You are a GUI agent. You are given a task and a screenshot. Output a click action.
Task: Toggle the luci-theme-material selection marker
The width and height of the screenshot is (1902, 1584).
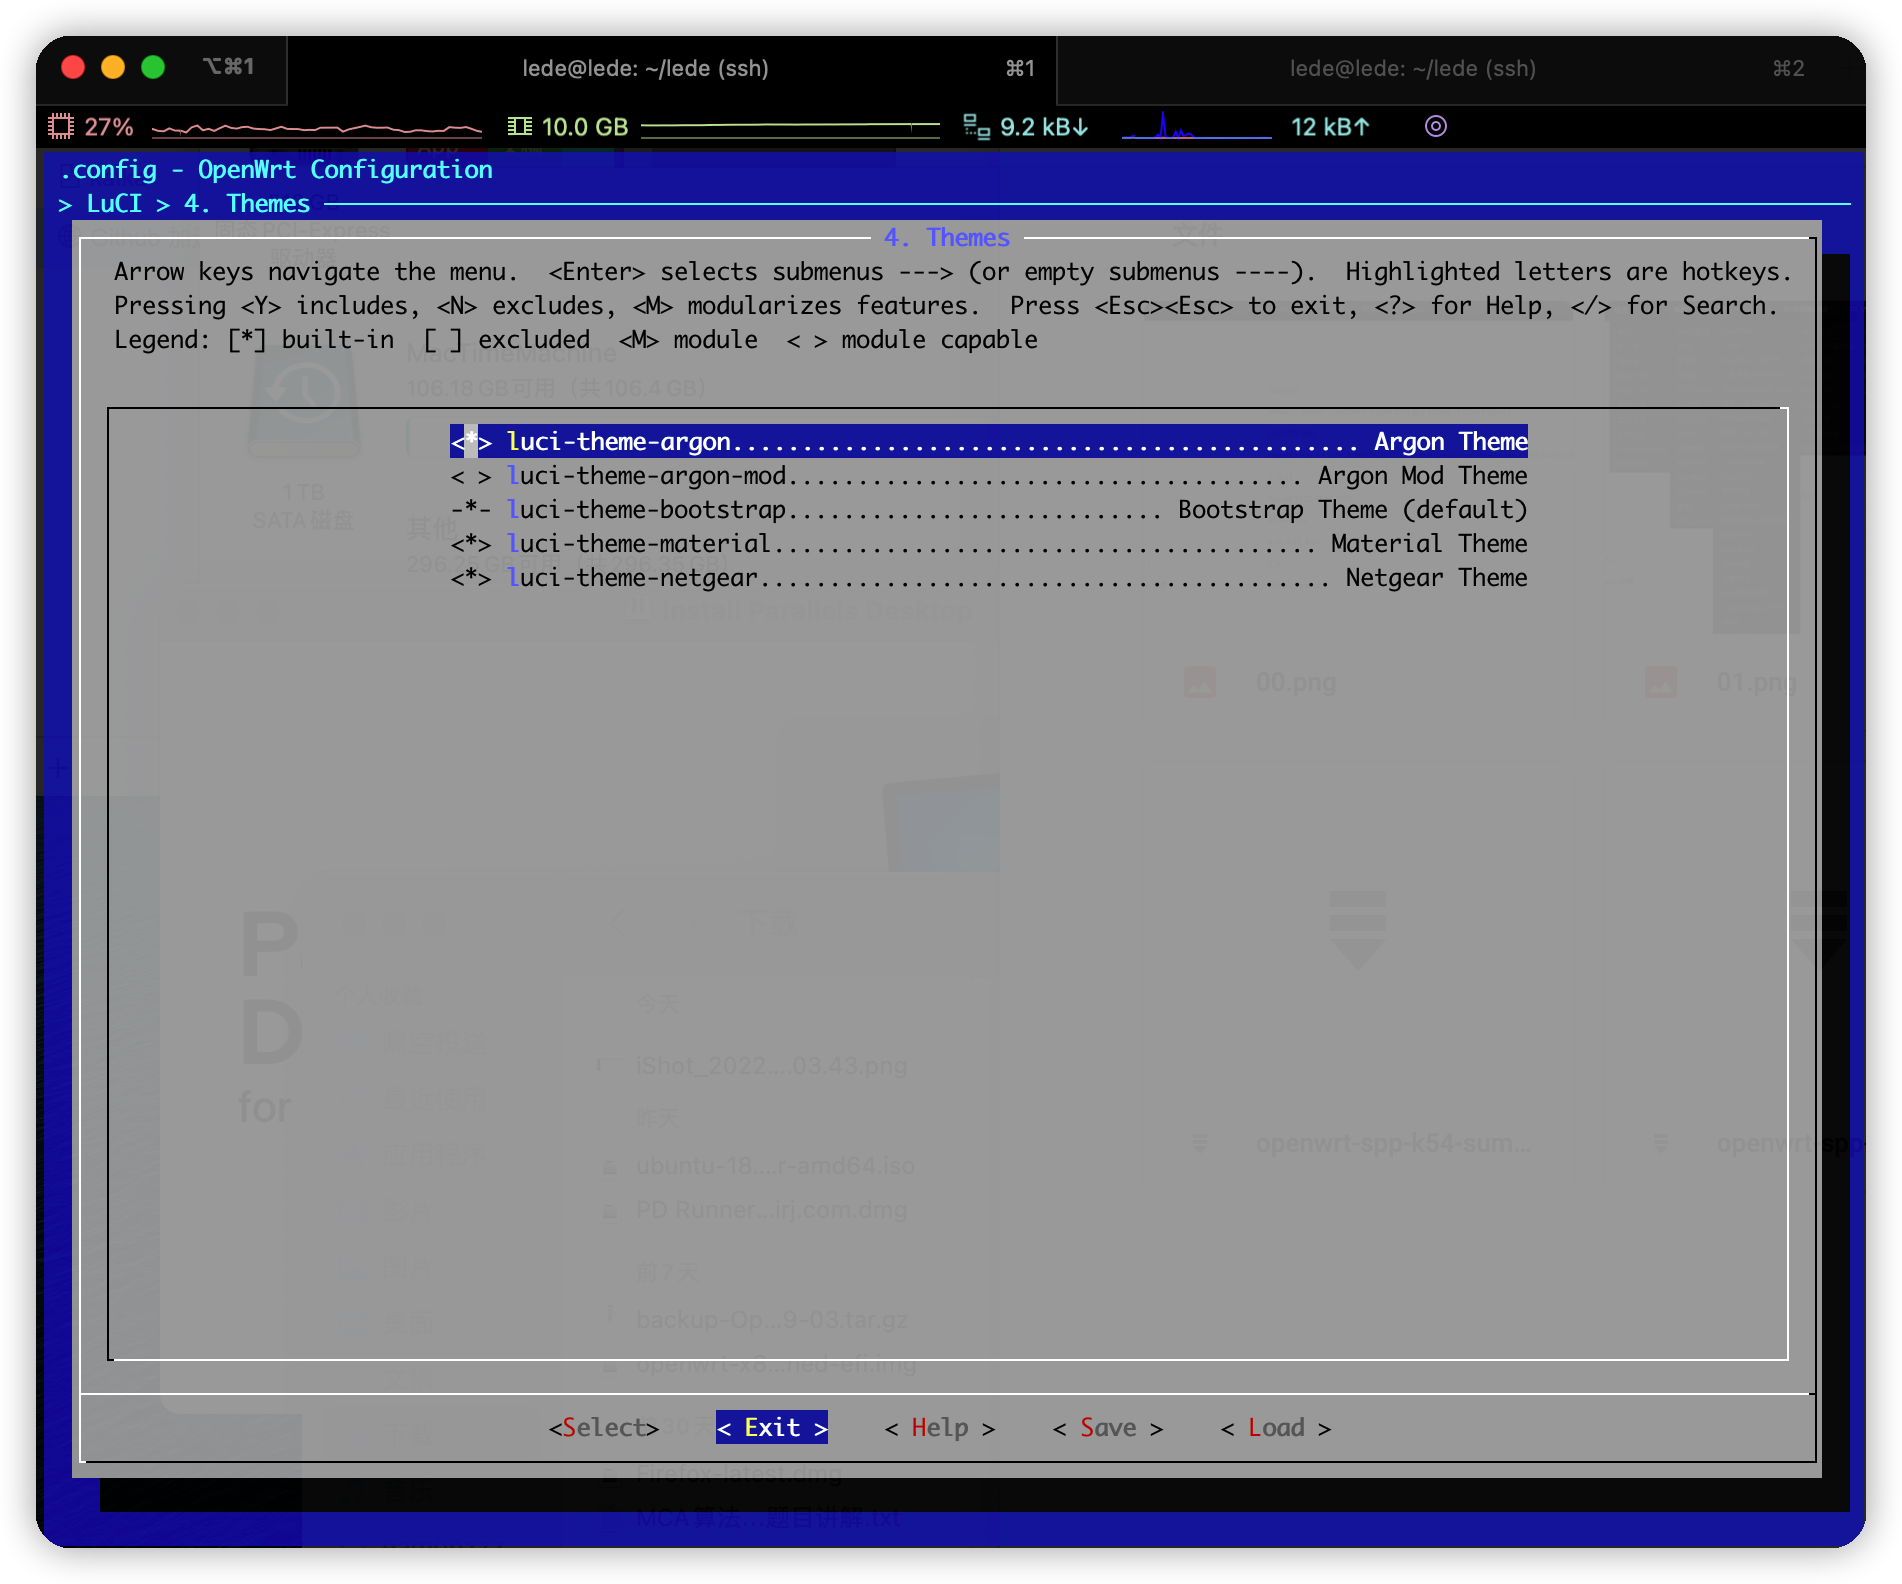pos(470,543)
